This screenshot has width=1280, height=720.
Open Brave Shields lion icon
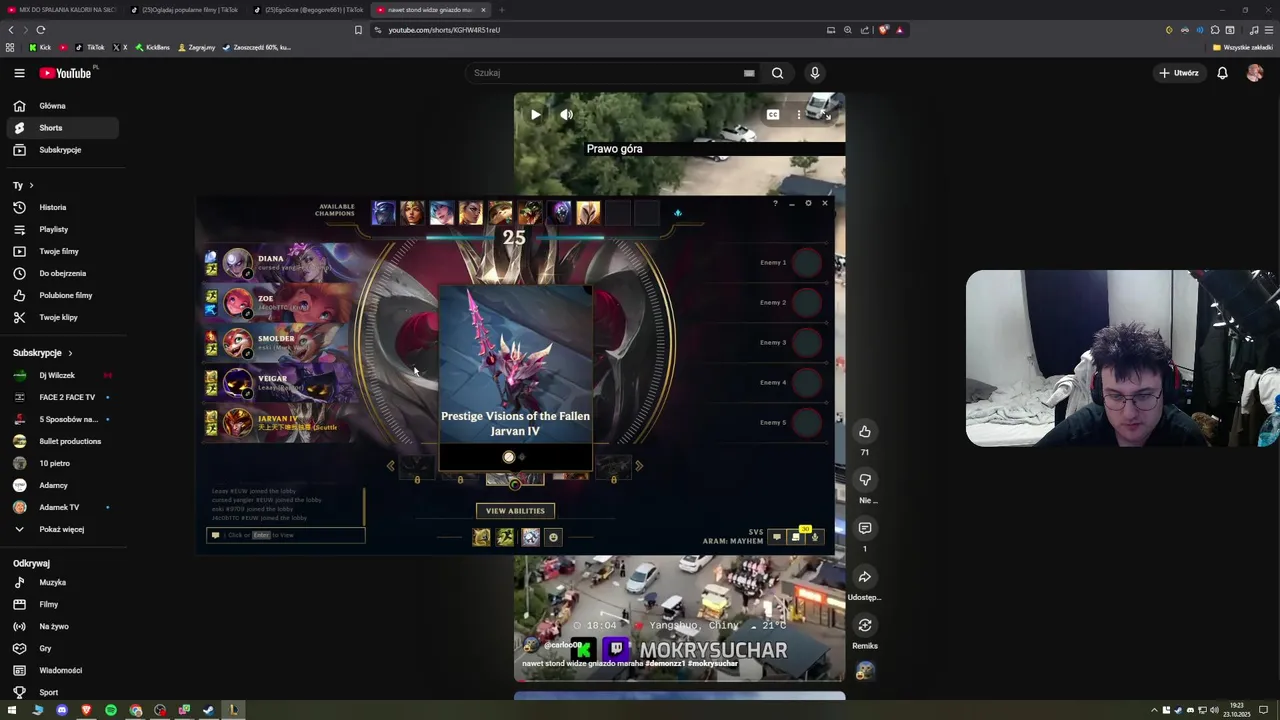883,30
